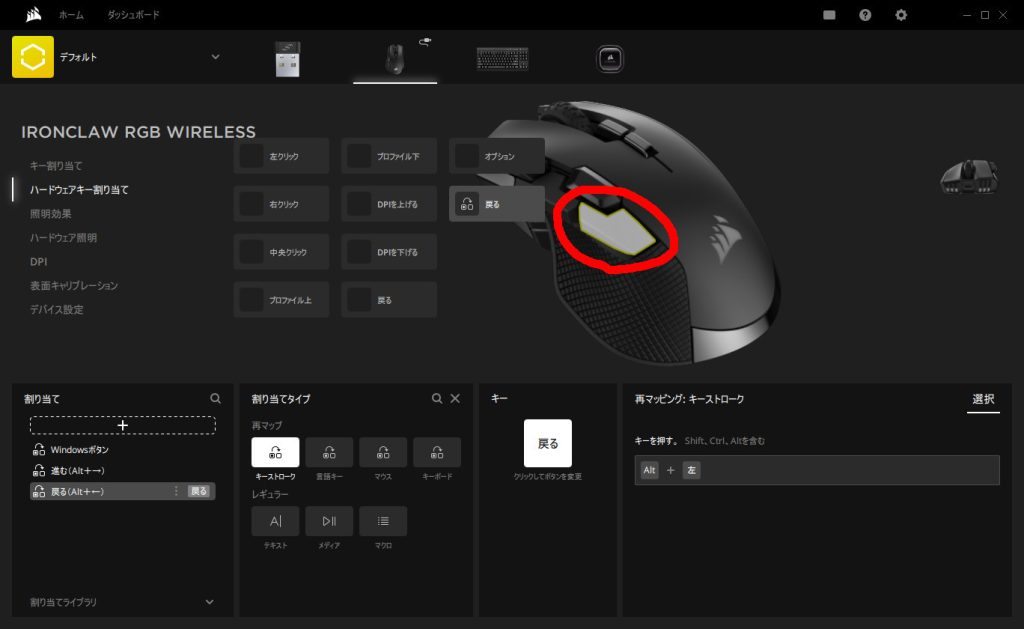This screenshot has height=629, width=1024.
Task: Open the three-dot menu on 戻る assignment
Action: pyautogui.click(x=176, y=491)
